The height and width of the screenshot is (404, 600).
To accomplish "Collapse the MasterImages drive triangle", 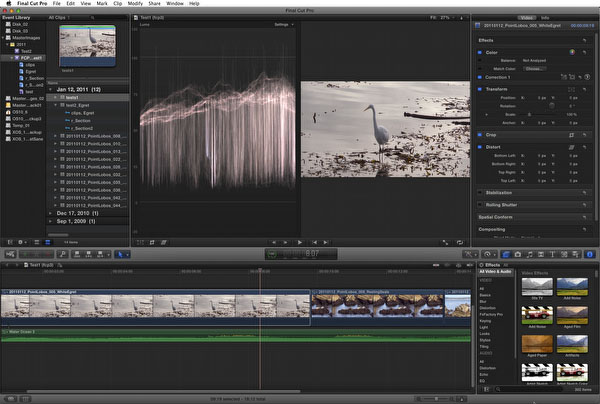I will [x=3, y=38].
